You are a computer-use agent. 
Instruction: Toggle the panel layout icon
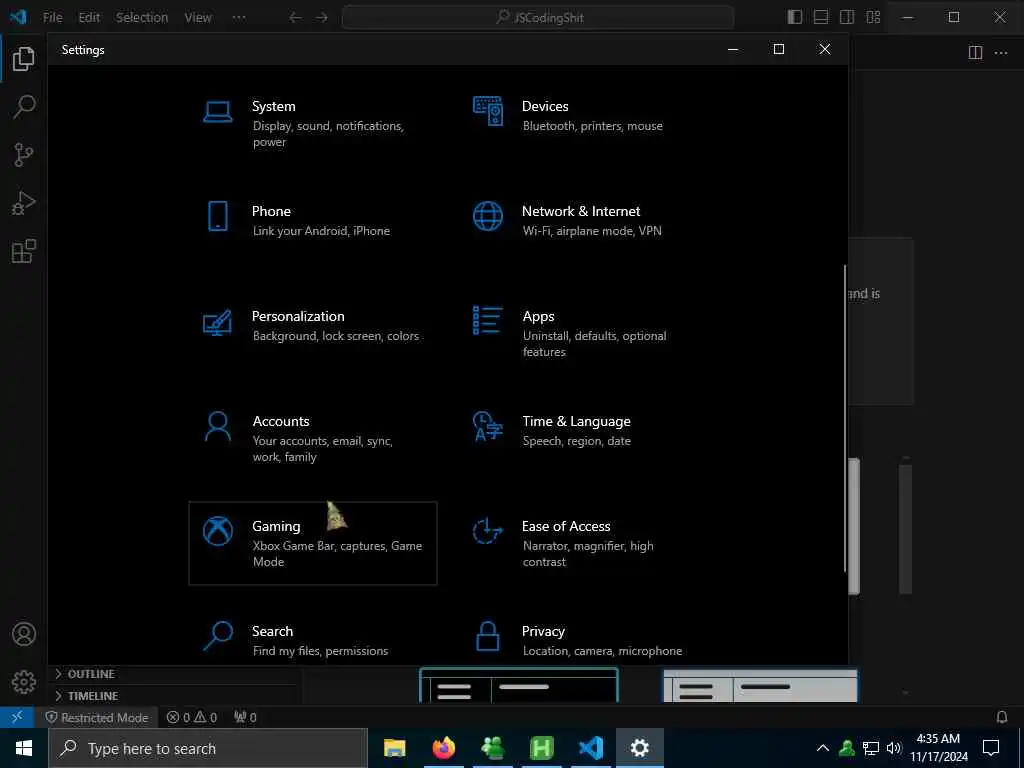(821, 17)
